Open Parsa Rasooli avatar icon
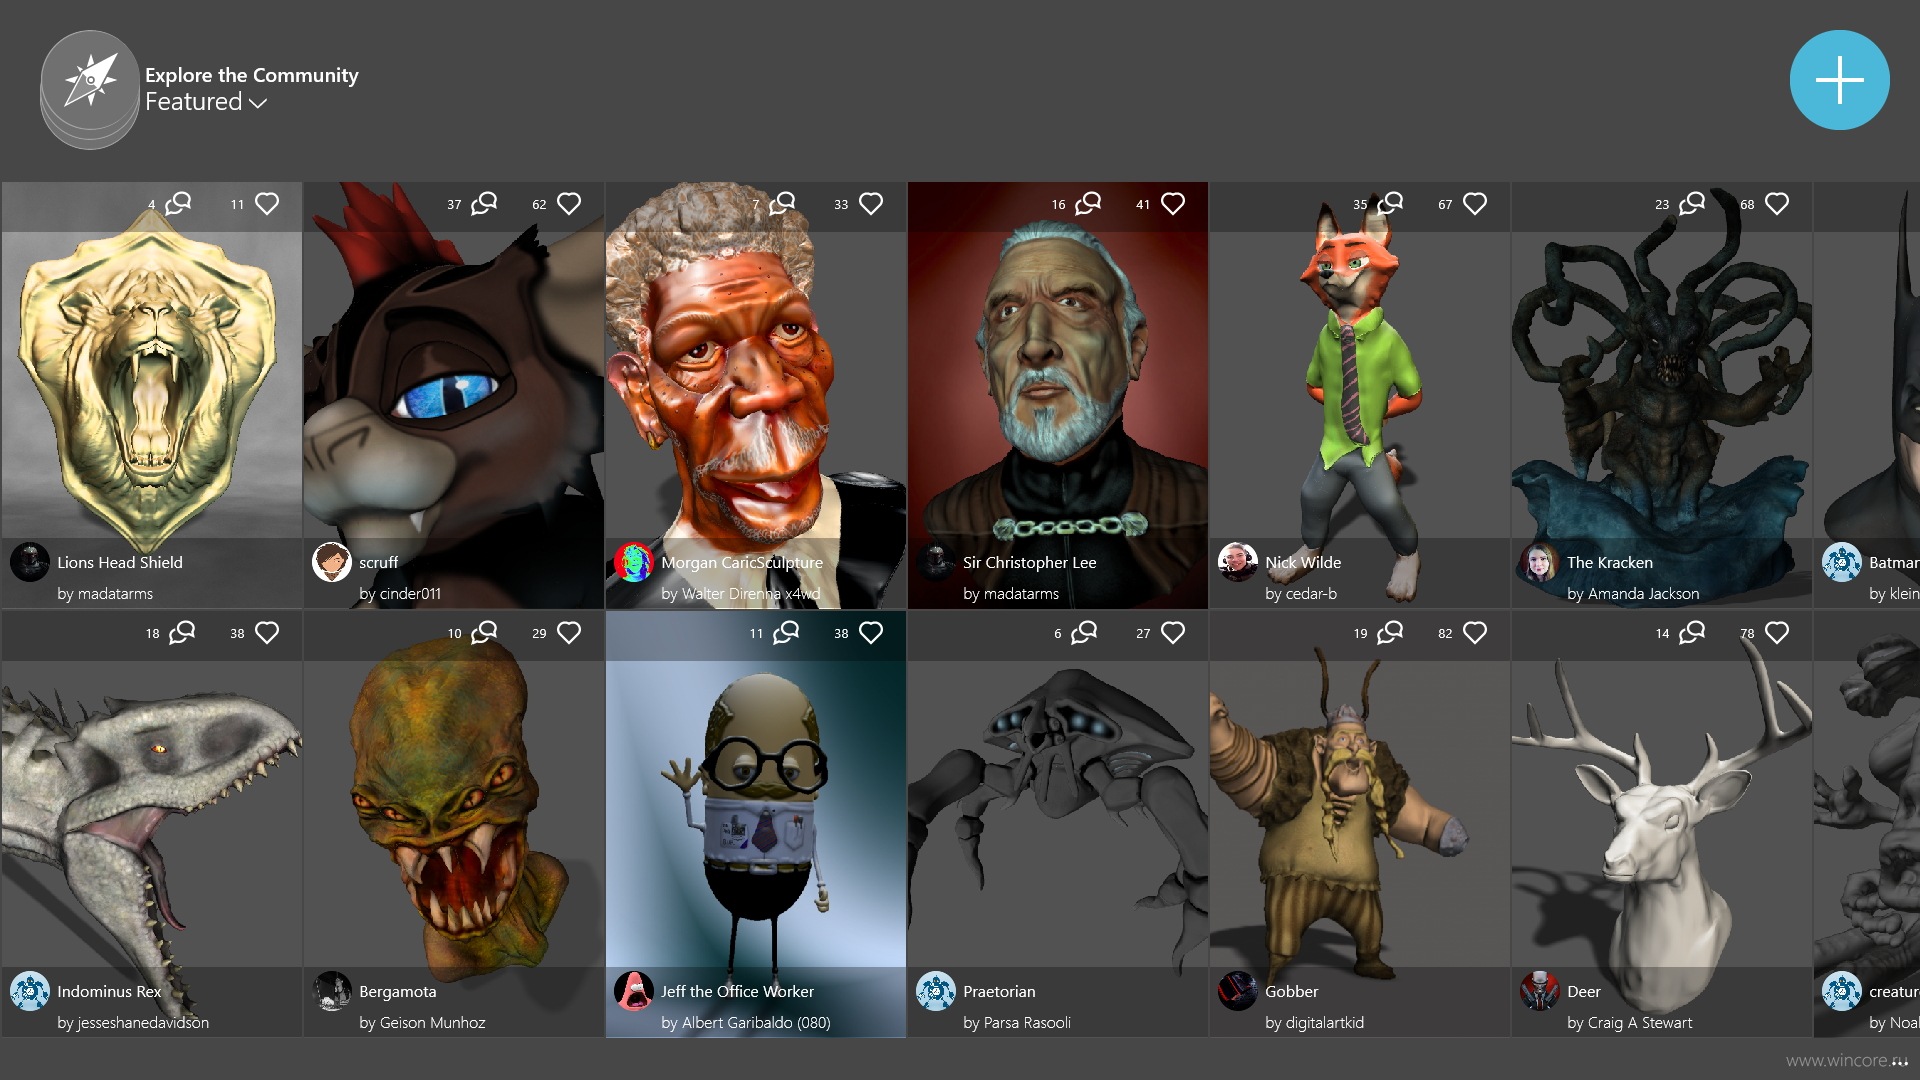The height and width of the screenshot is (1080, 1920). tap(936, 991)
